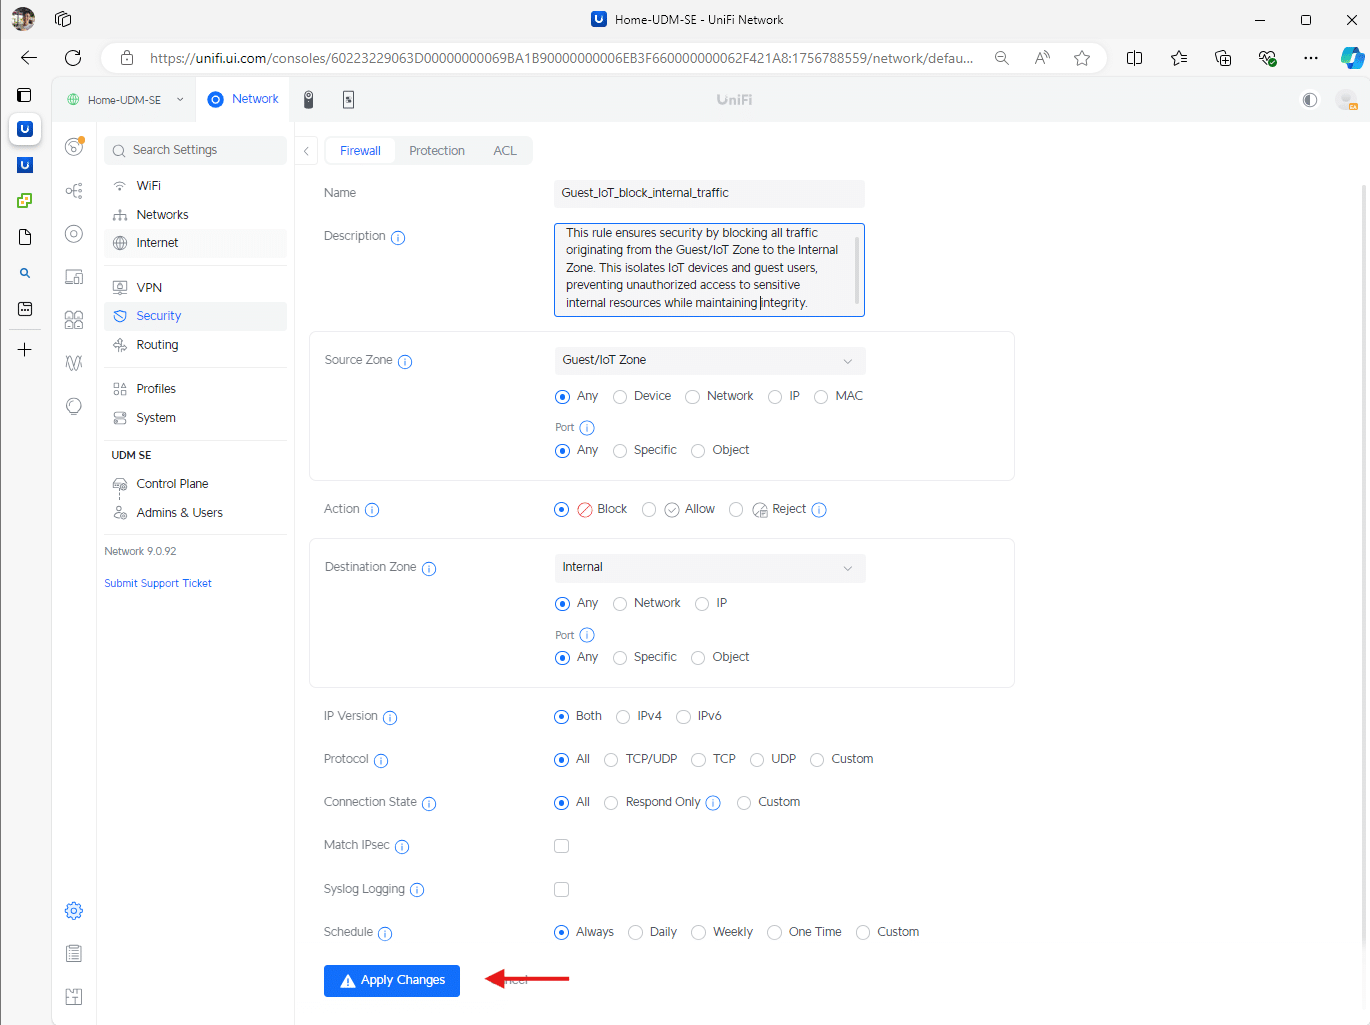The height and width of the screenshot is (1025, 1370).
Task: Show info for the Description field
Action: (398, 237)
